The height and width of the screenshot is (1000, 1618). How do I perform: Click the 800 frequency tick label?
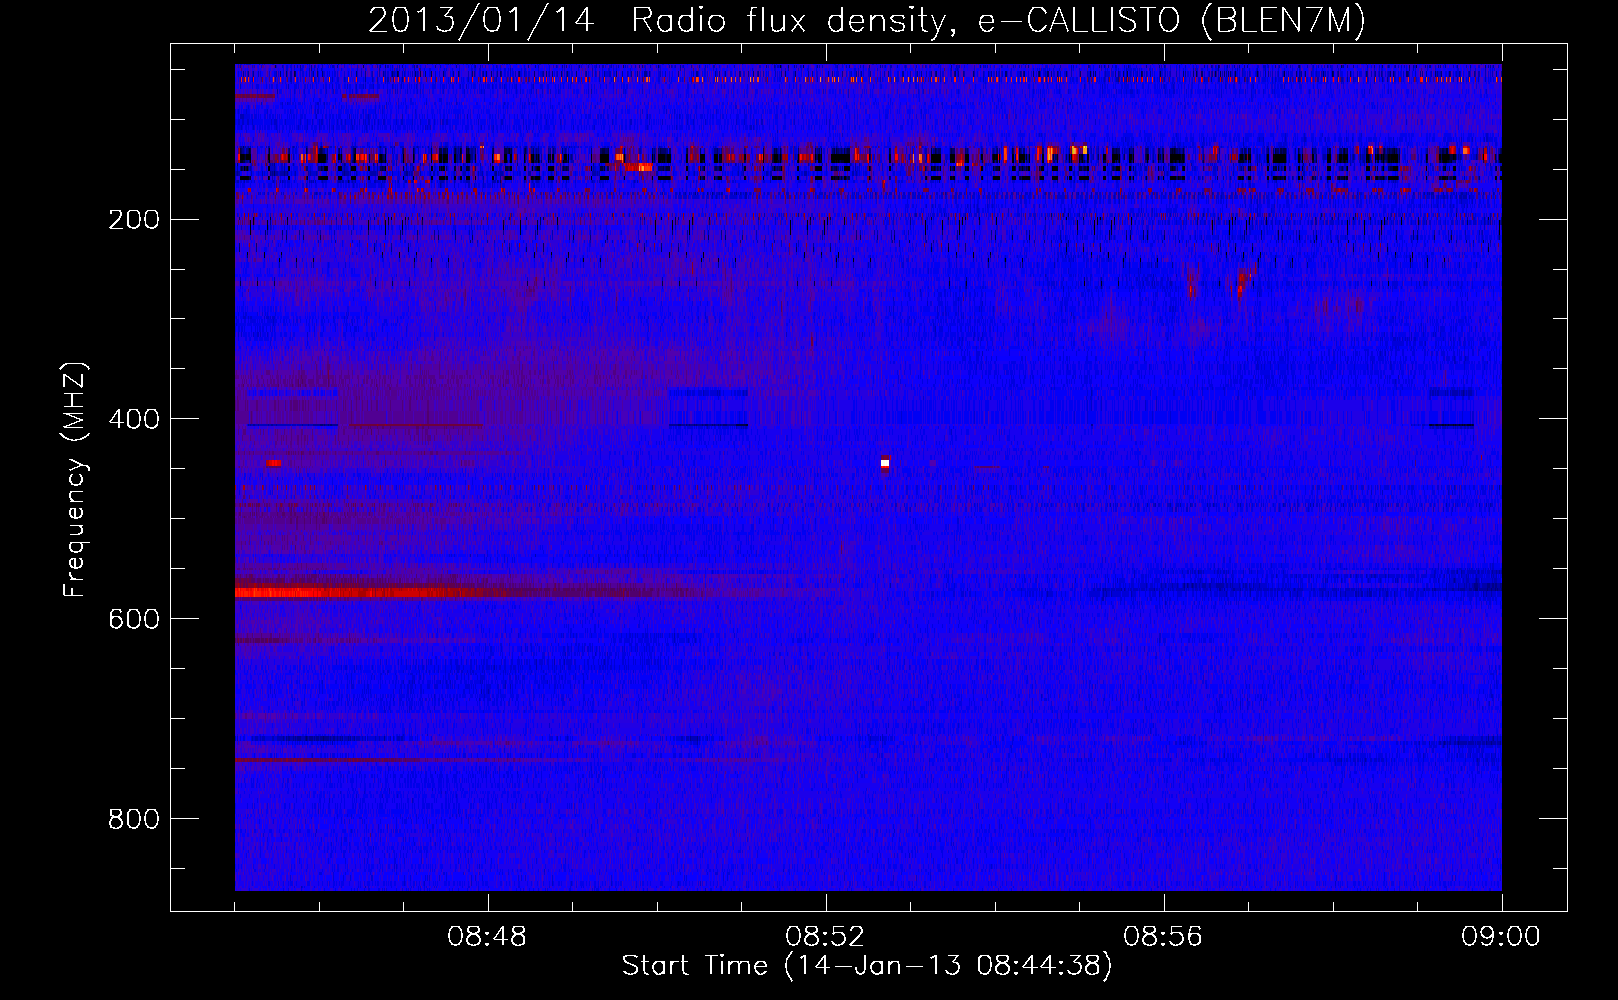point(134,819)
